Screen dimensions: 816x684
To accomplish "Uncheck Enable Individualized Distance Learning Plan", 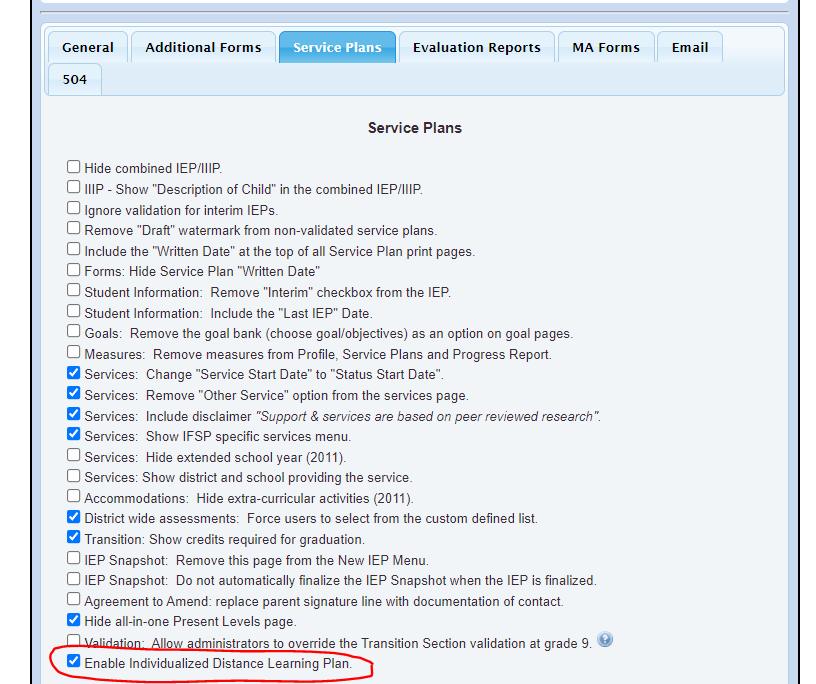I will coord(73,661).
